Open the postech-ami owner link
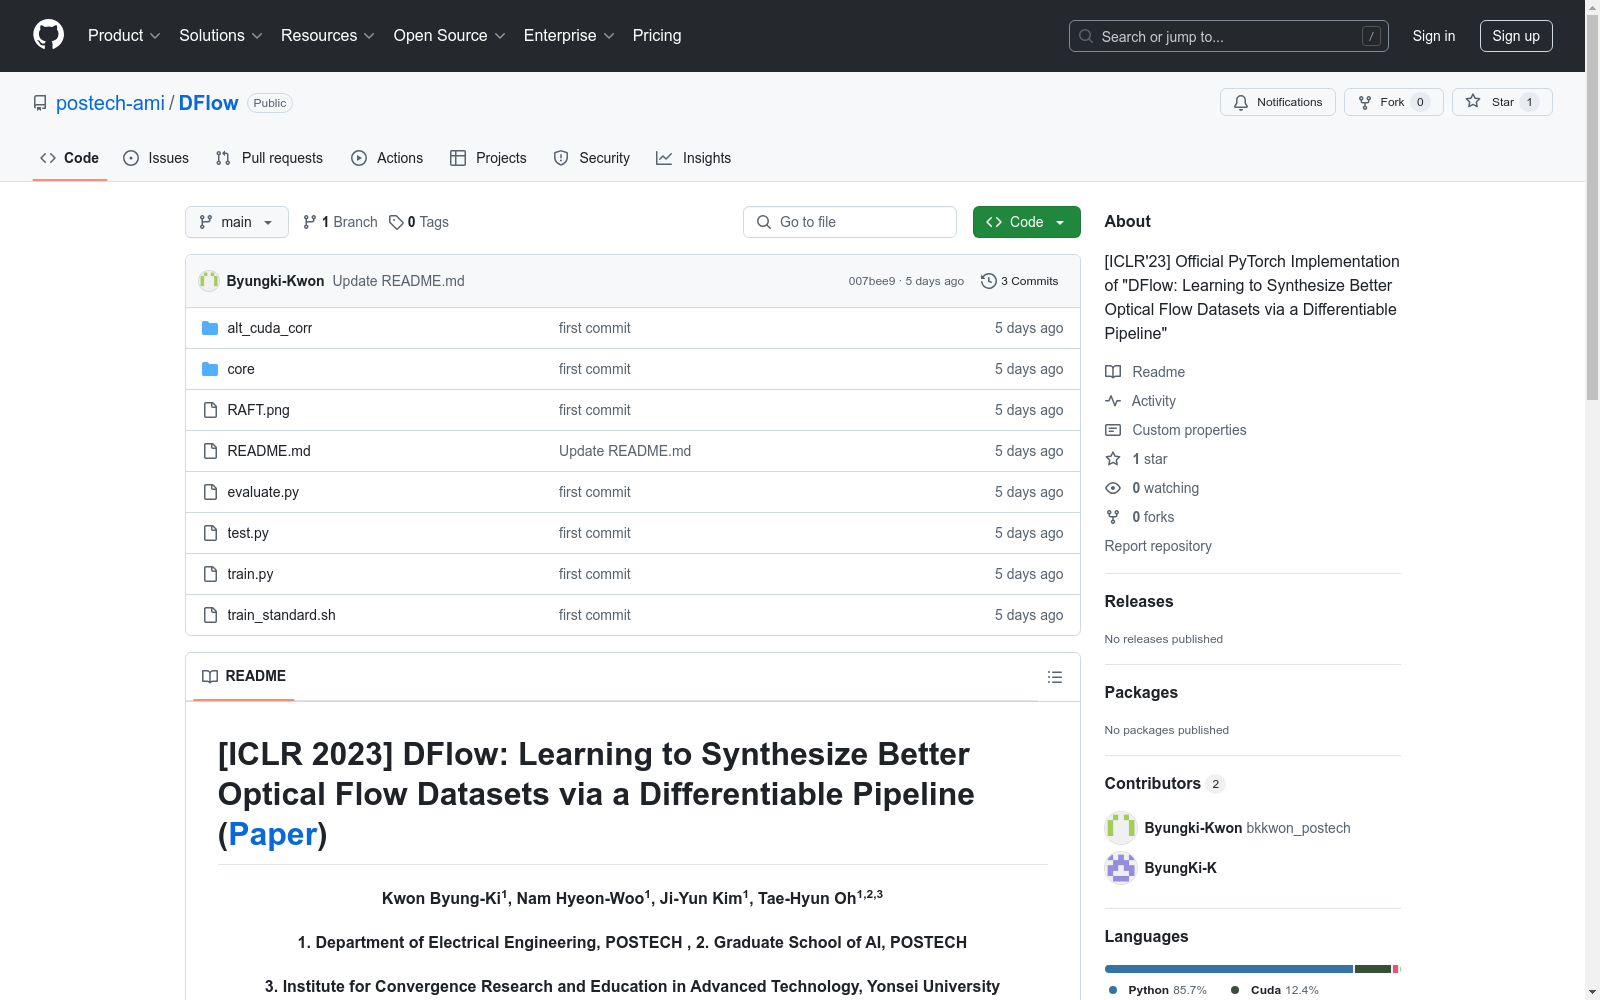Screen dimensions: 1600x1000 pos(110,103)
